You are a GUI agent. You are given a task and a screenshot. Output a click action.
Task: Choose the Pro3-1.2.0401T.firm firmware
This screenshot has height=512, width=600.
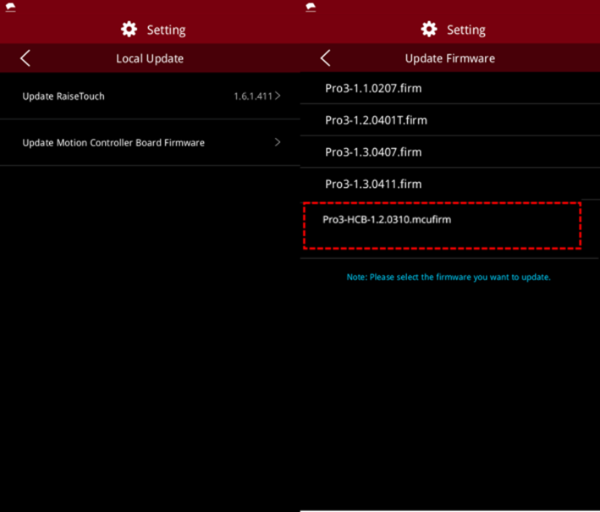tap(376, 120)
